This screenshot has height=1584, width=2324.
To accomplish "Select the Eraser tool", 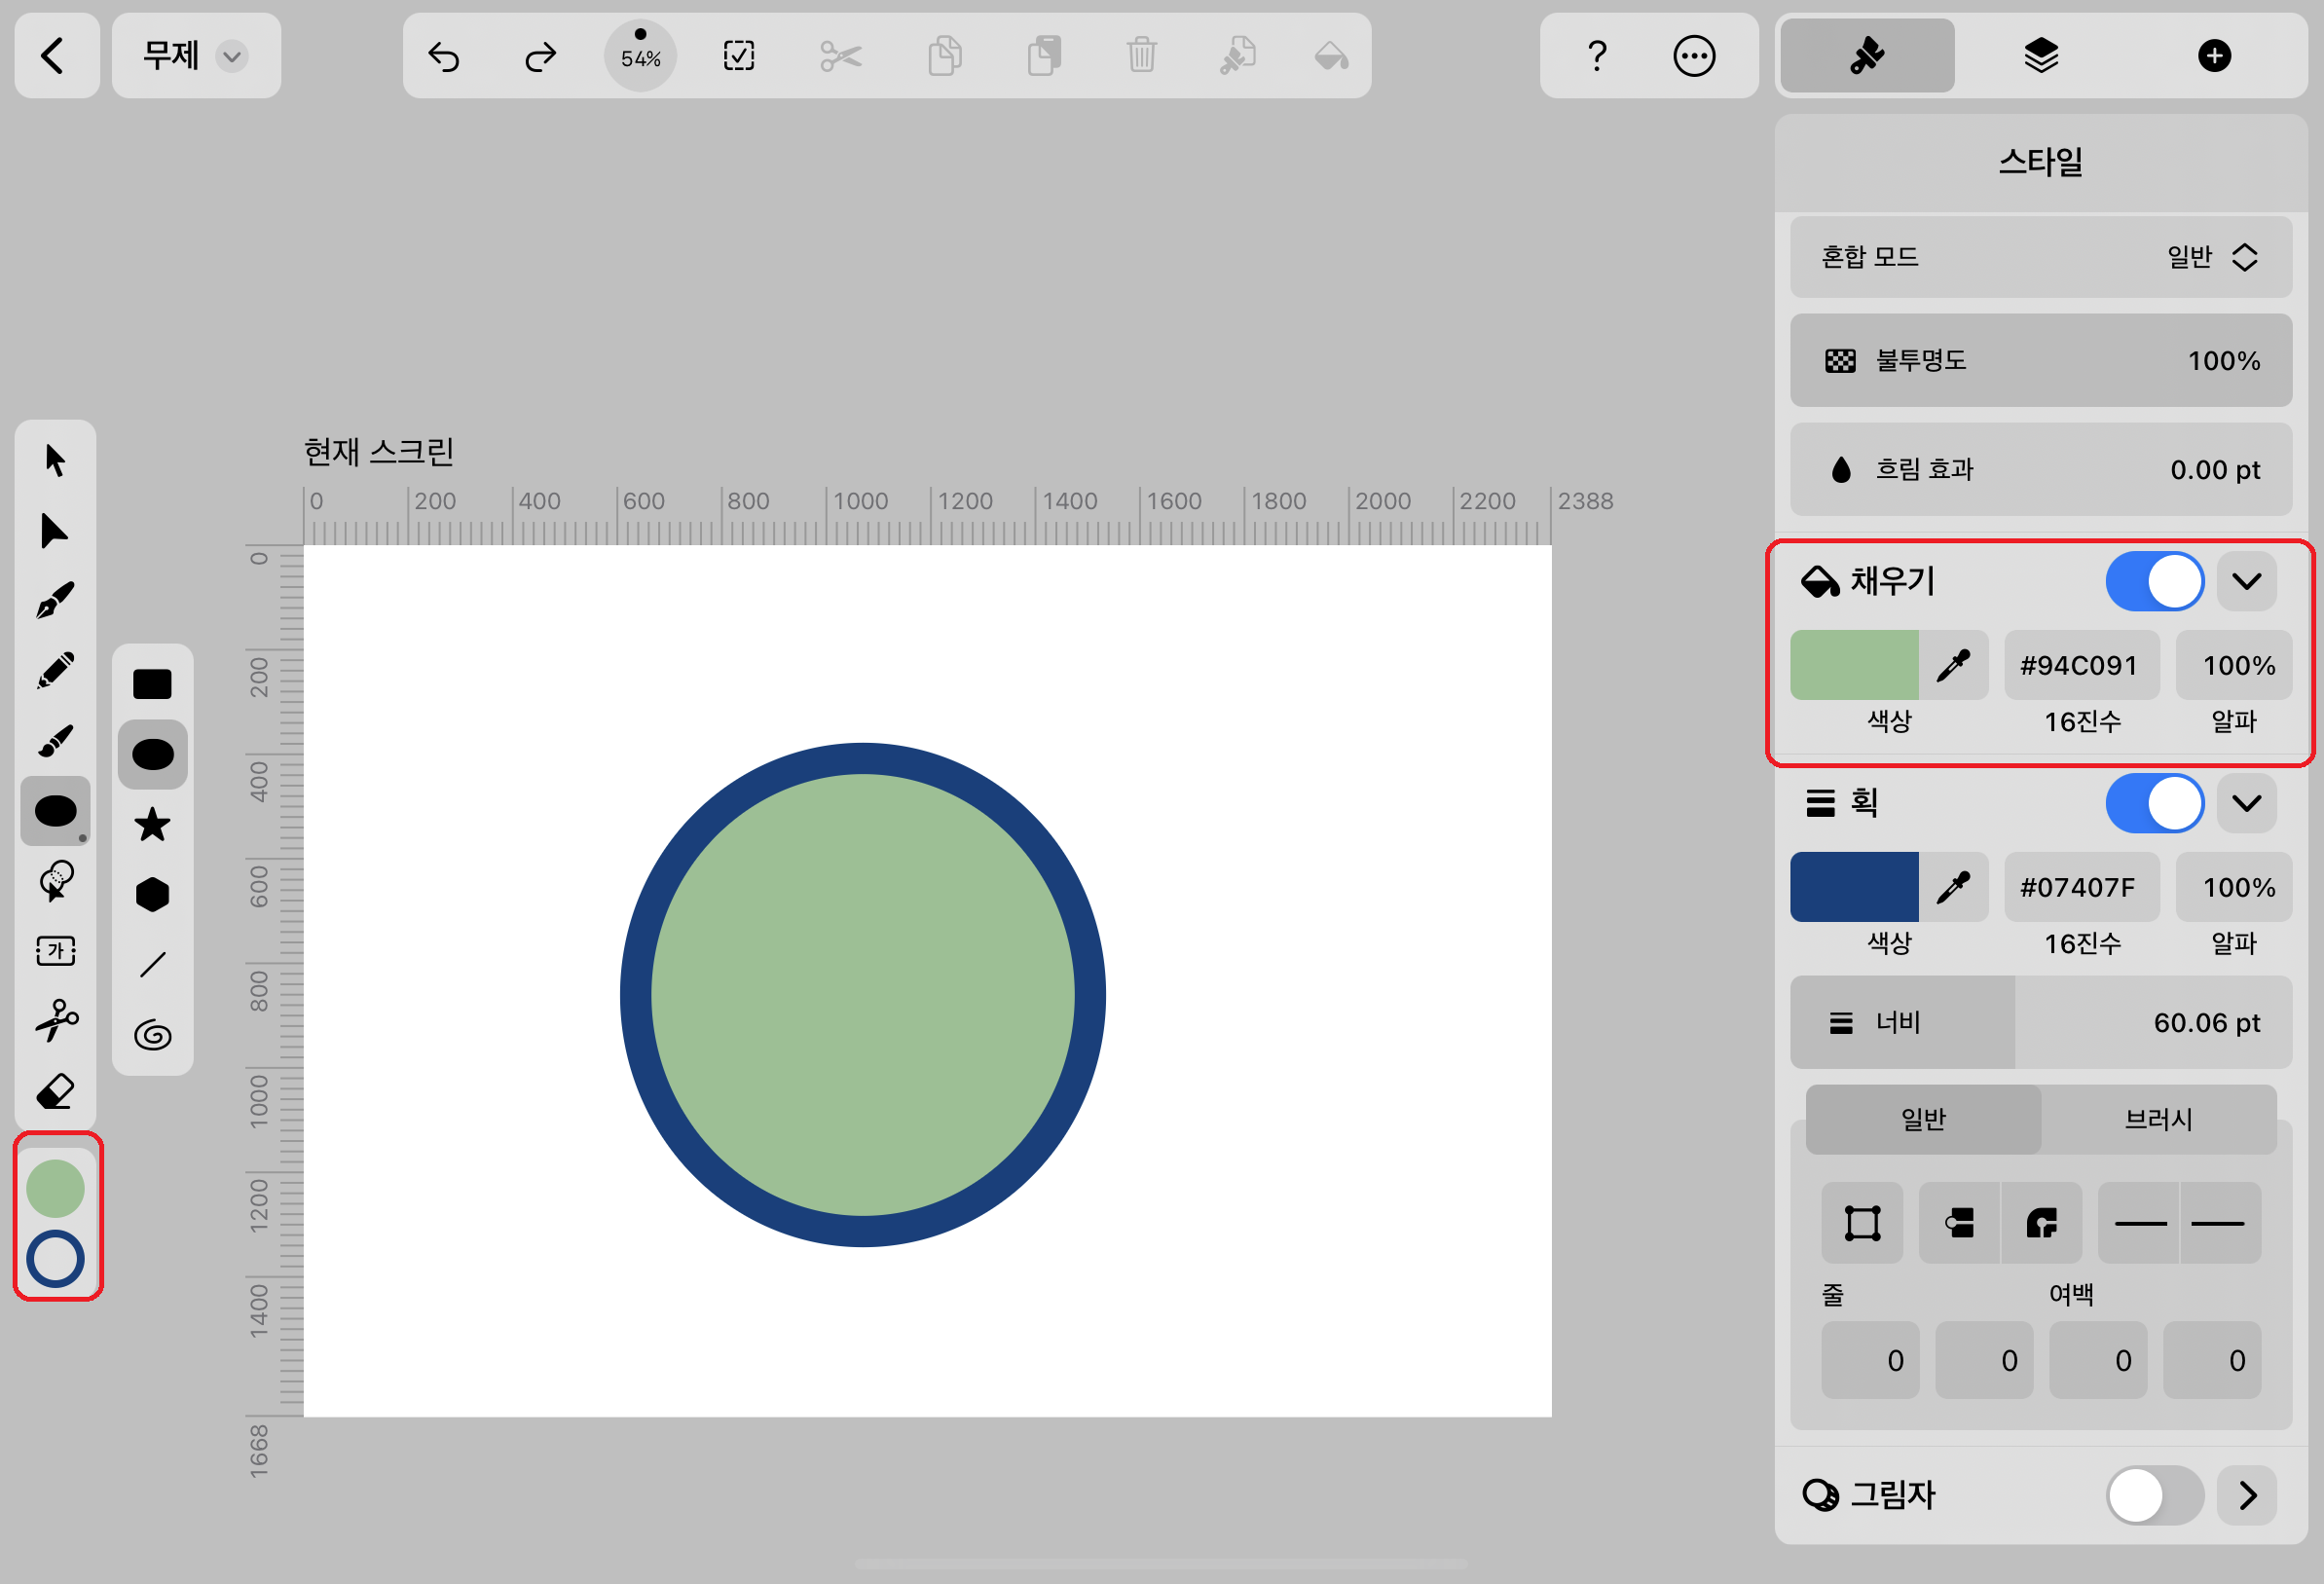I will coord(55,1091).
